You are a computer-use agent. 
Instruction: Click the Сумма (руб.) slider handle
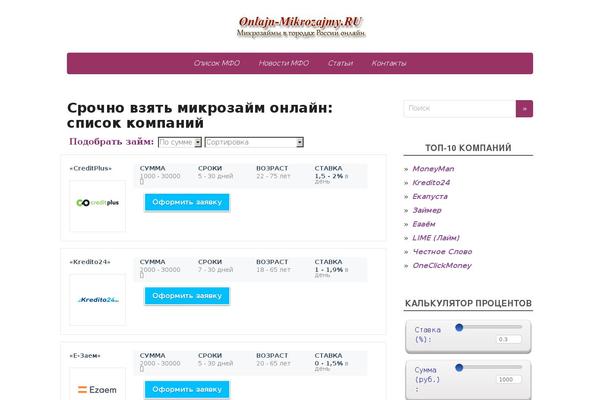pyautogui.click(x=459, y=367)
